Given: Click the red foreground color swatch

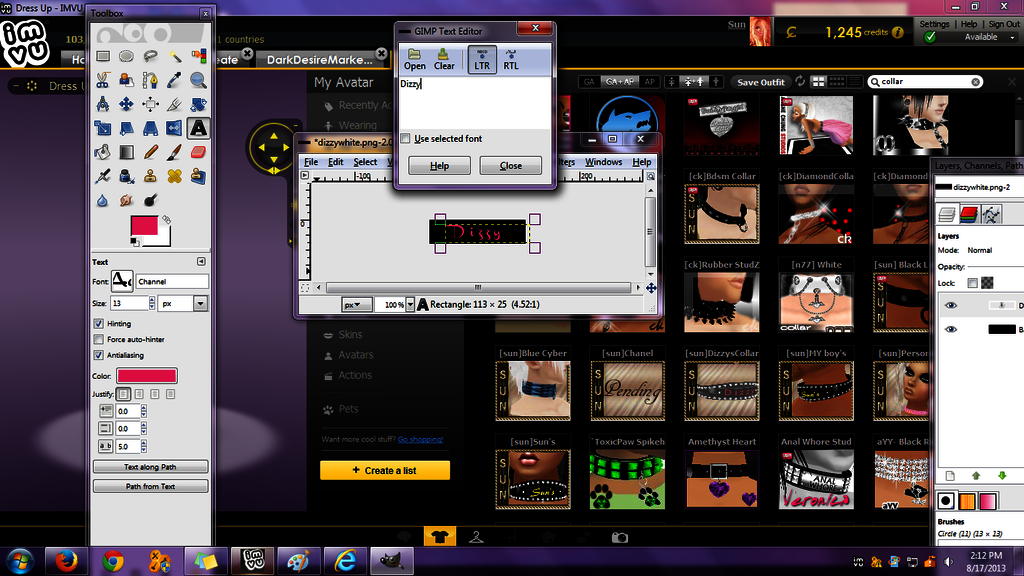Looking at the screenshot, I should pyautogui.click(x=144, y=227).
